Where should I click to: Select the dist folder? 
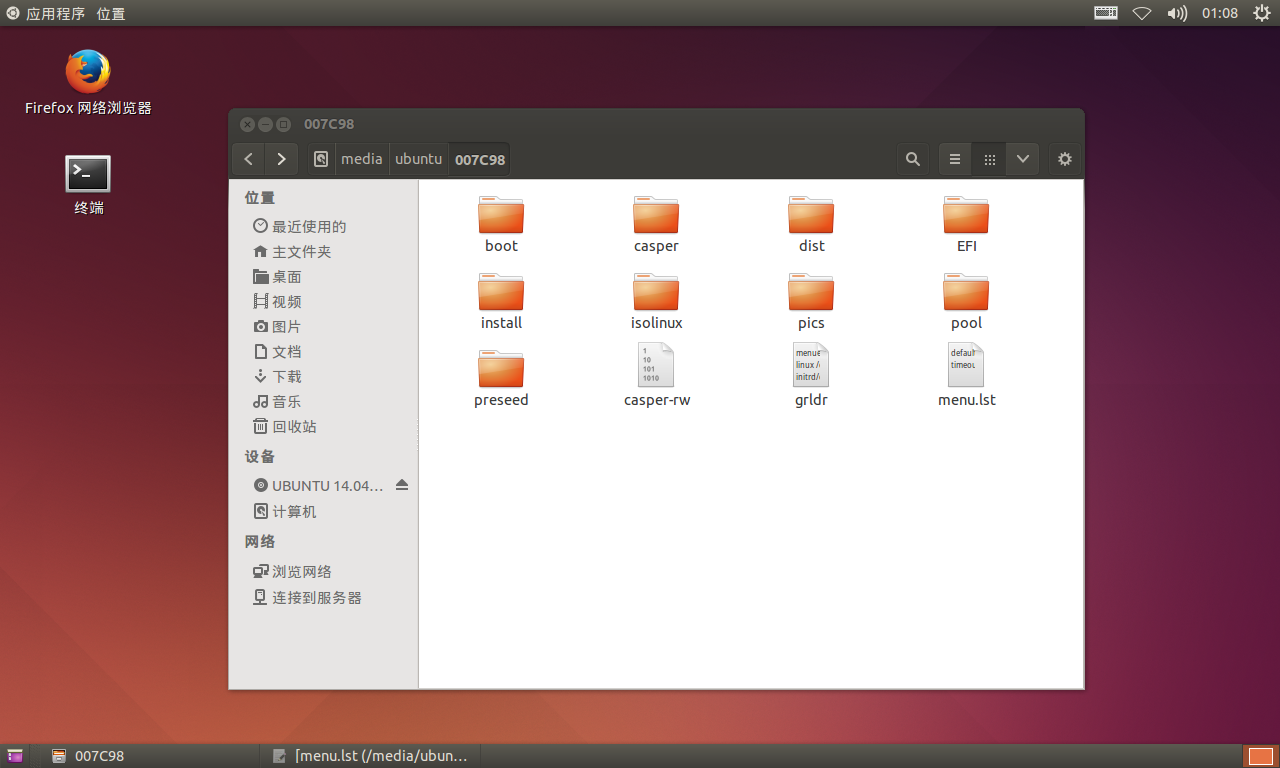point(811,225)
